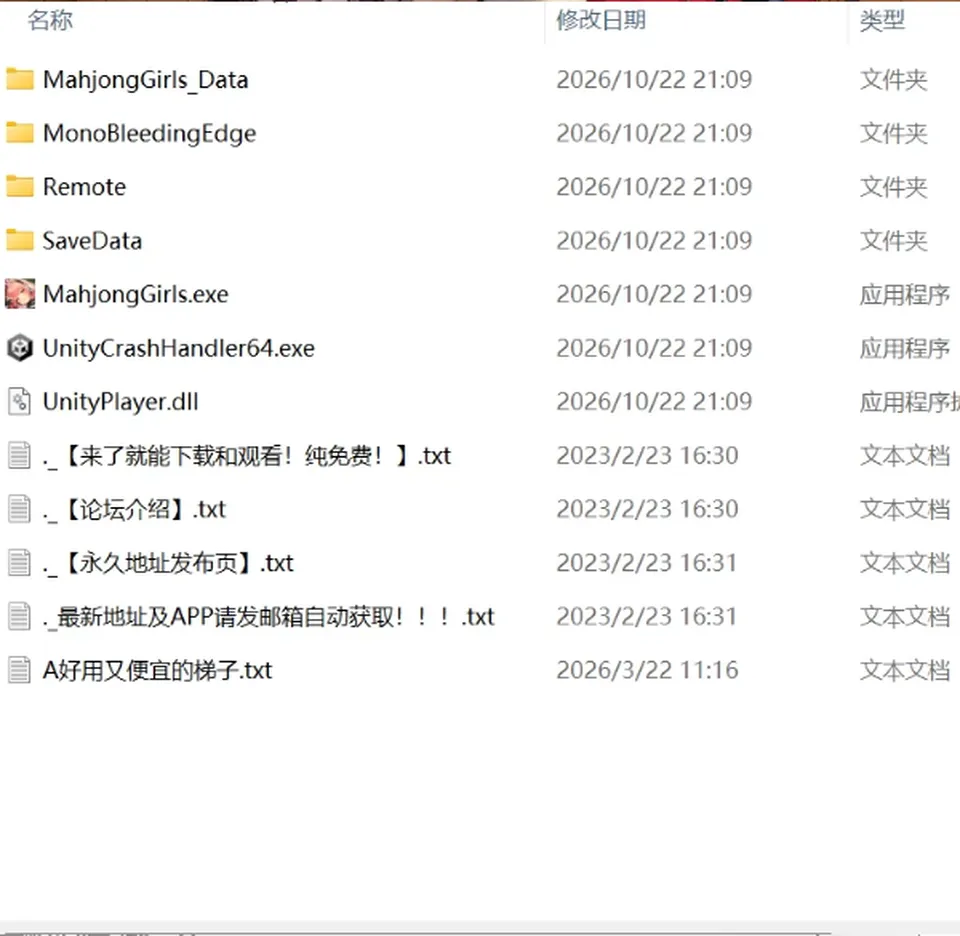
Task: Select the file name MahjongGirls_Data
Action: point(146,80)
